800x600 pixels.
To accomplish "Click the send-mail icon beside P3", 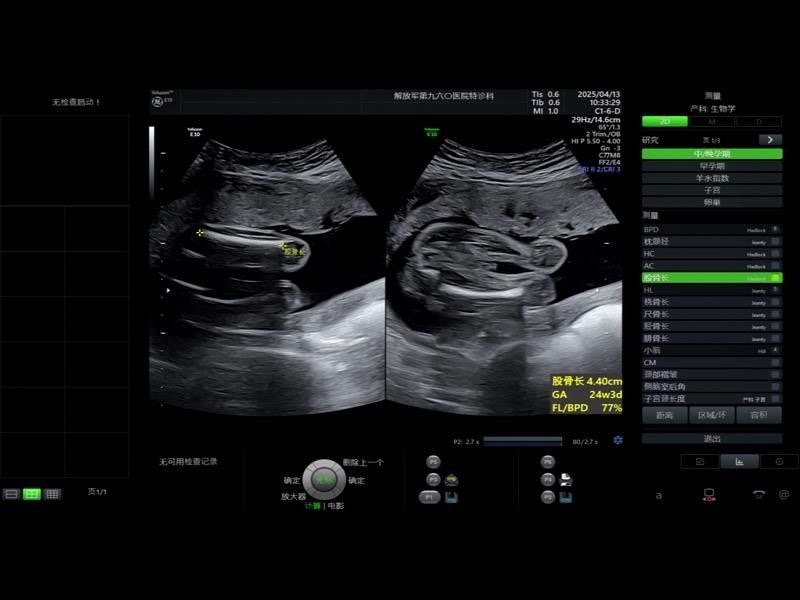I will click(x=452, y=480).
